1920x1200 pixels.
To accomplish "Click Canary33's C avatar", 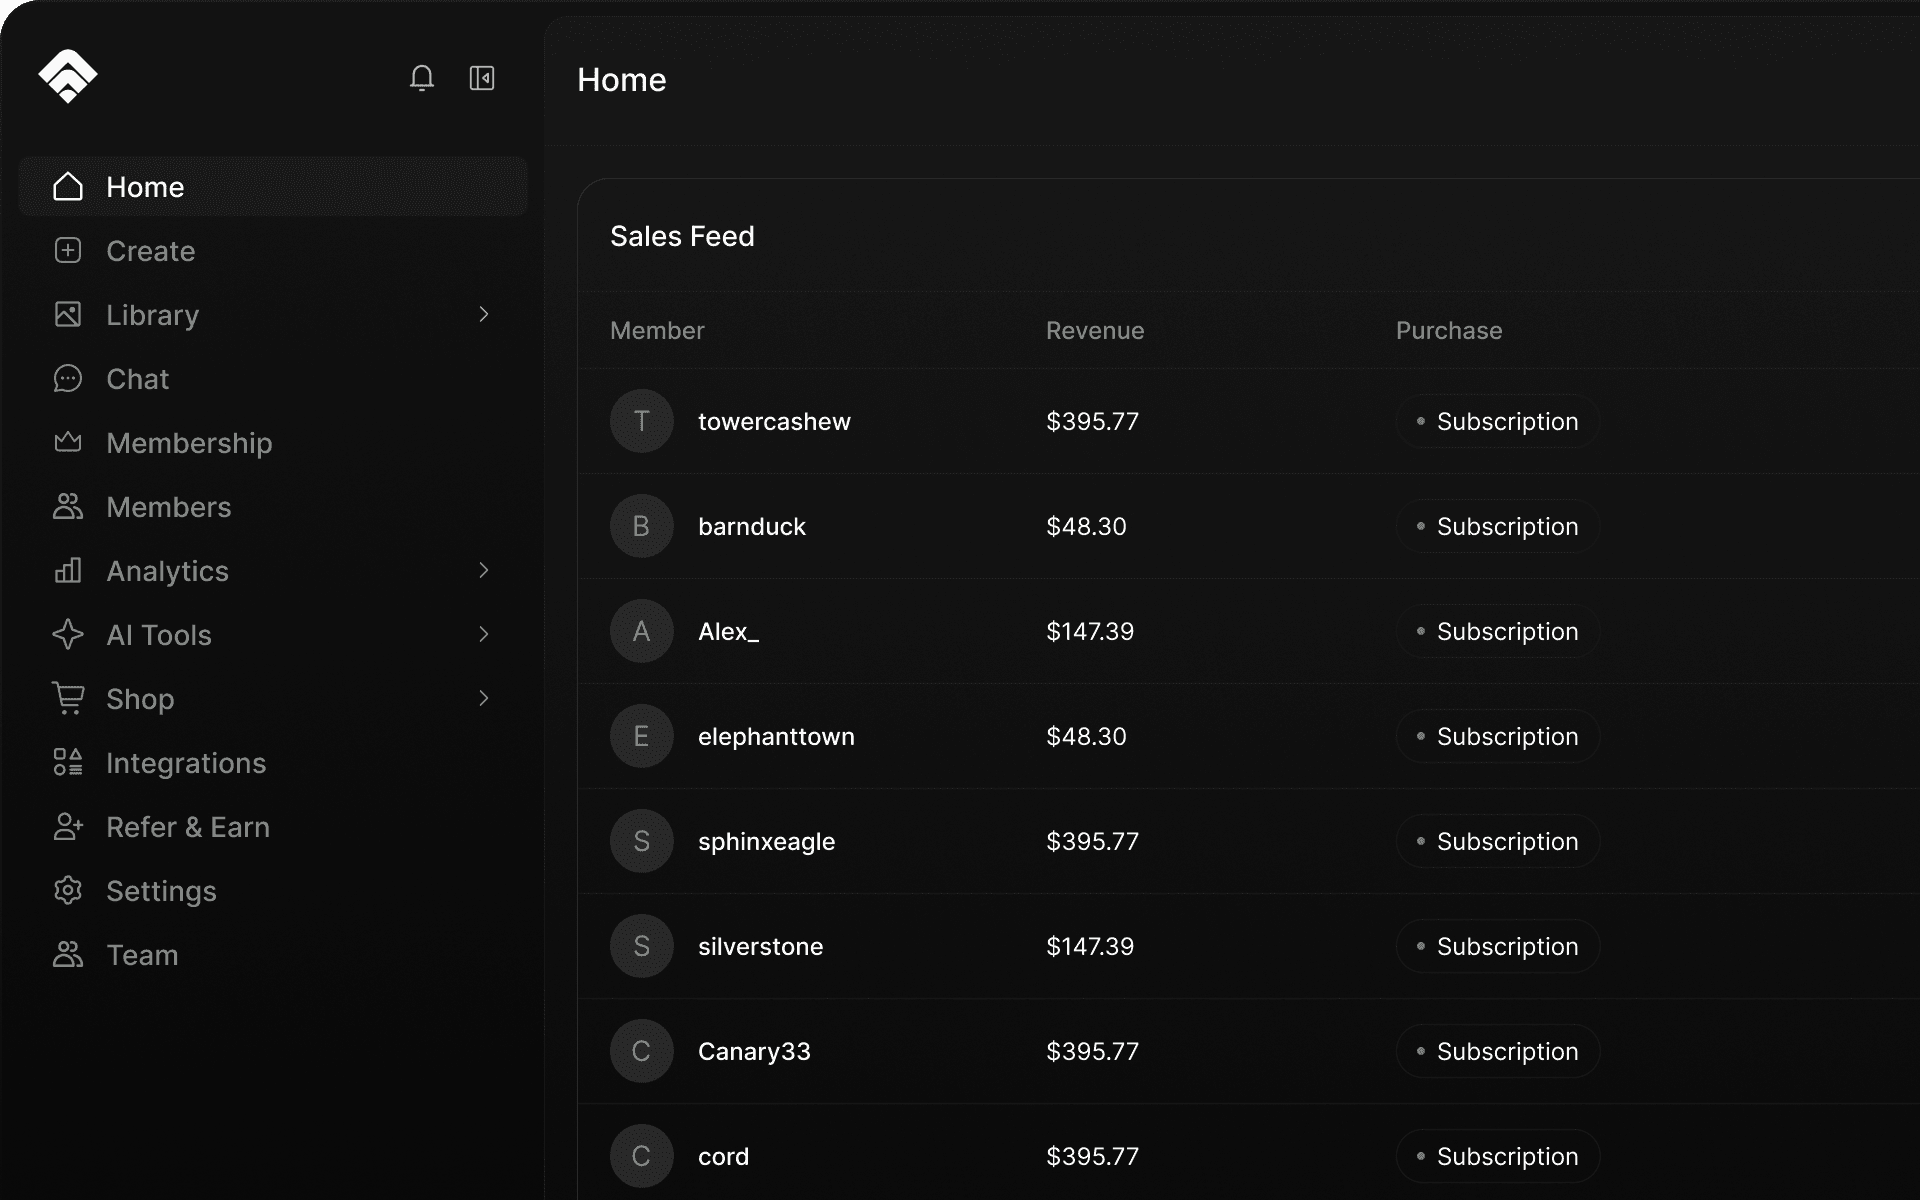I will [x=642, y=1051].
